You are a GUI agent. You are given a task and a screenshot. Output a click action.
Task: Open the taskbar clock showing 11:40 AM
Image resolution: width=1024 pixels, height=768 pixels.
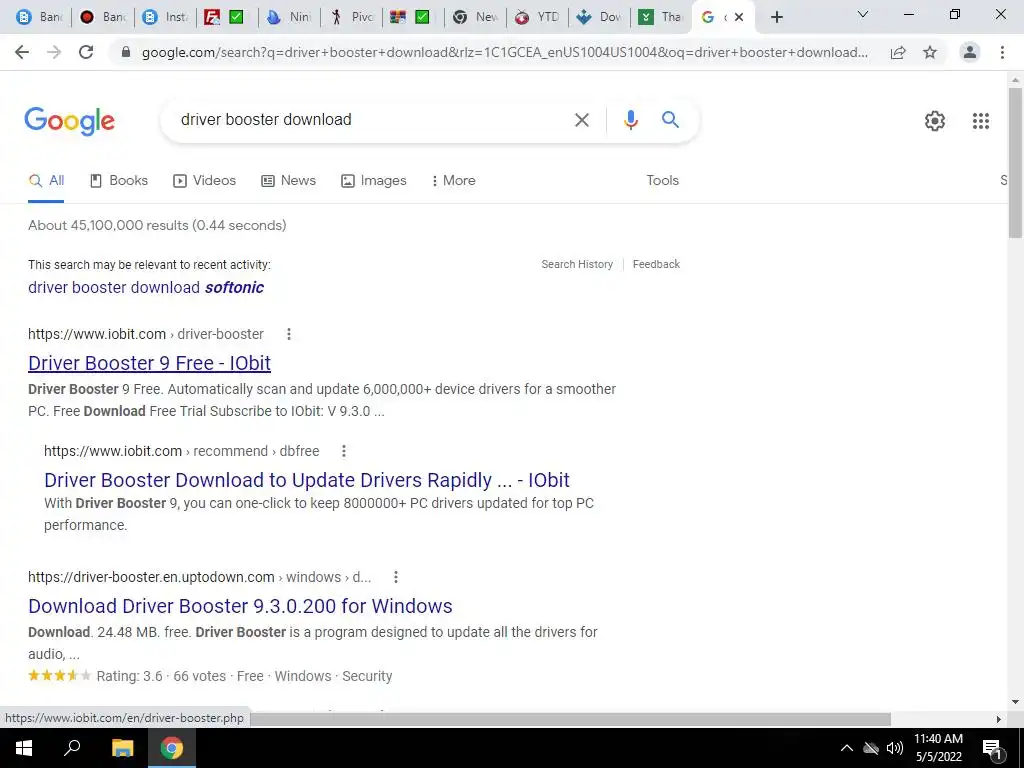click(938, 748)
